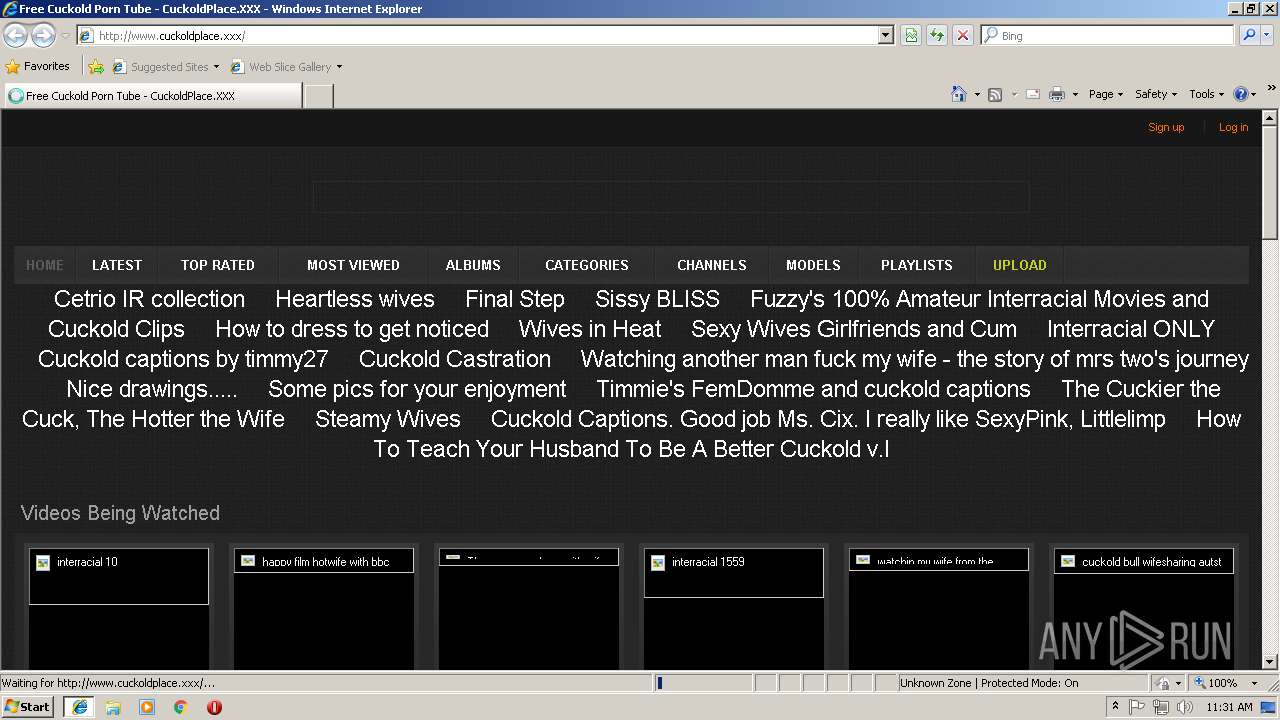Select LATEST in site navigation

coord(117,265)
